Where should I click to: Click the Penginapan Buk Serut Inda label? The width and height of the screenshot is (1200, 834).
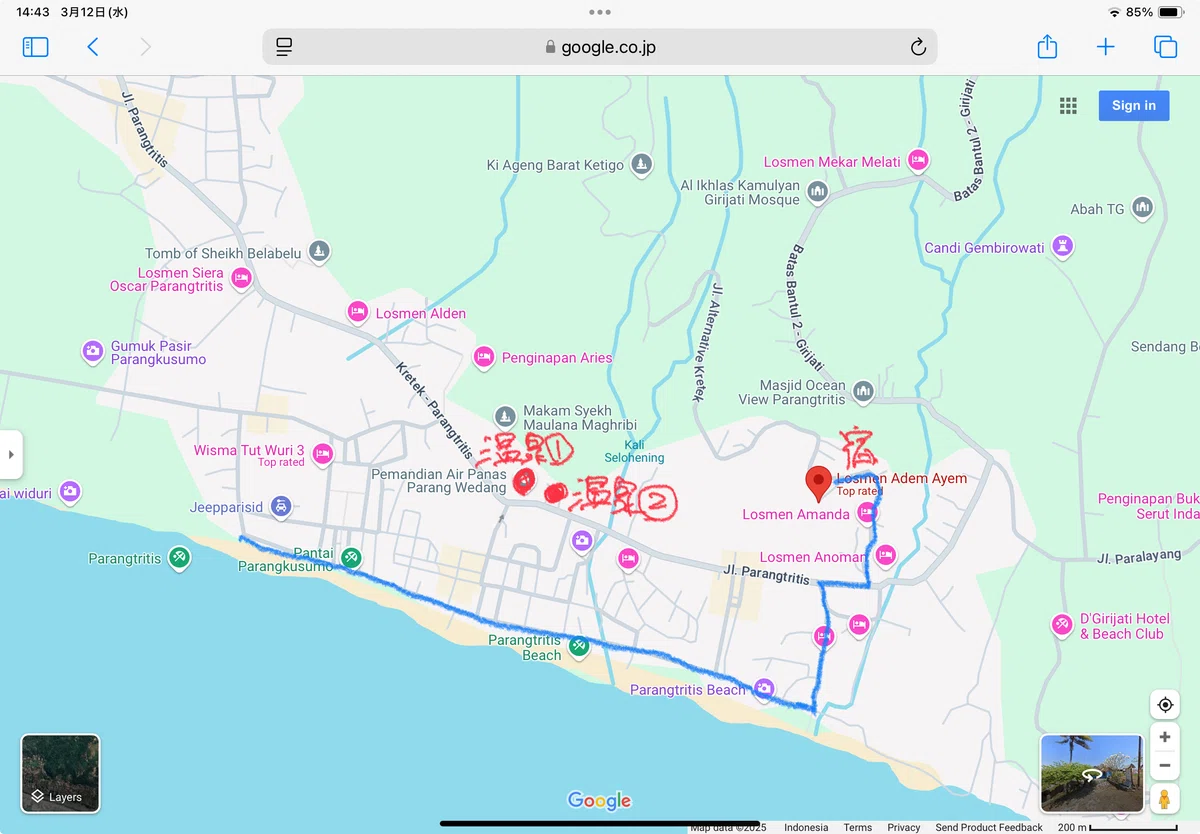pos(1148,506)
